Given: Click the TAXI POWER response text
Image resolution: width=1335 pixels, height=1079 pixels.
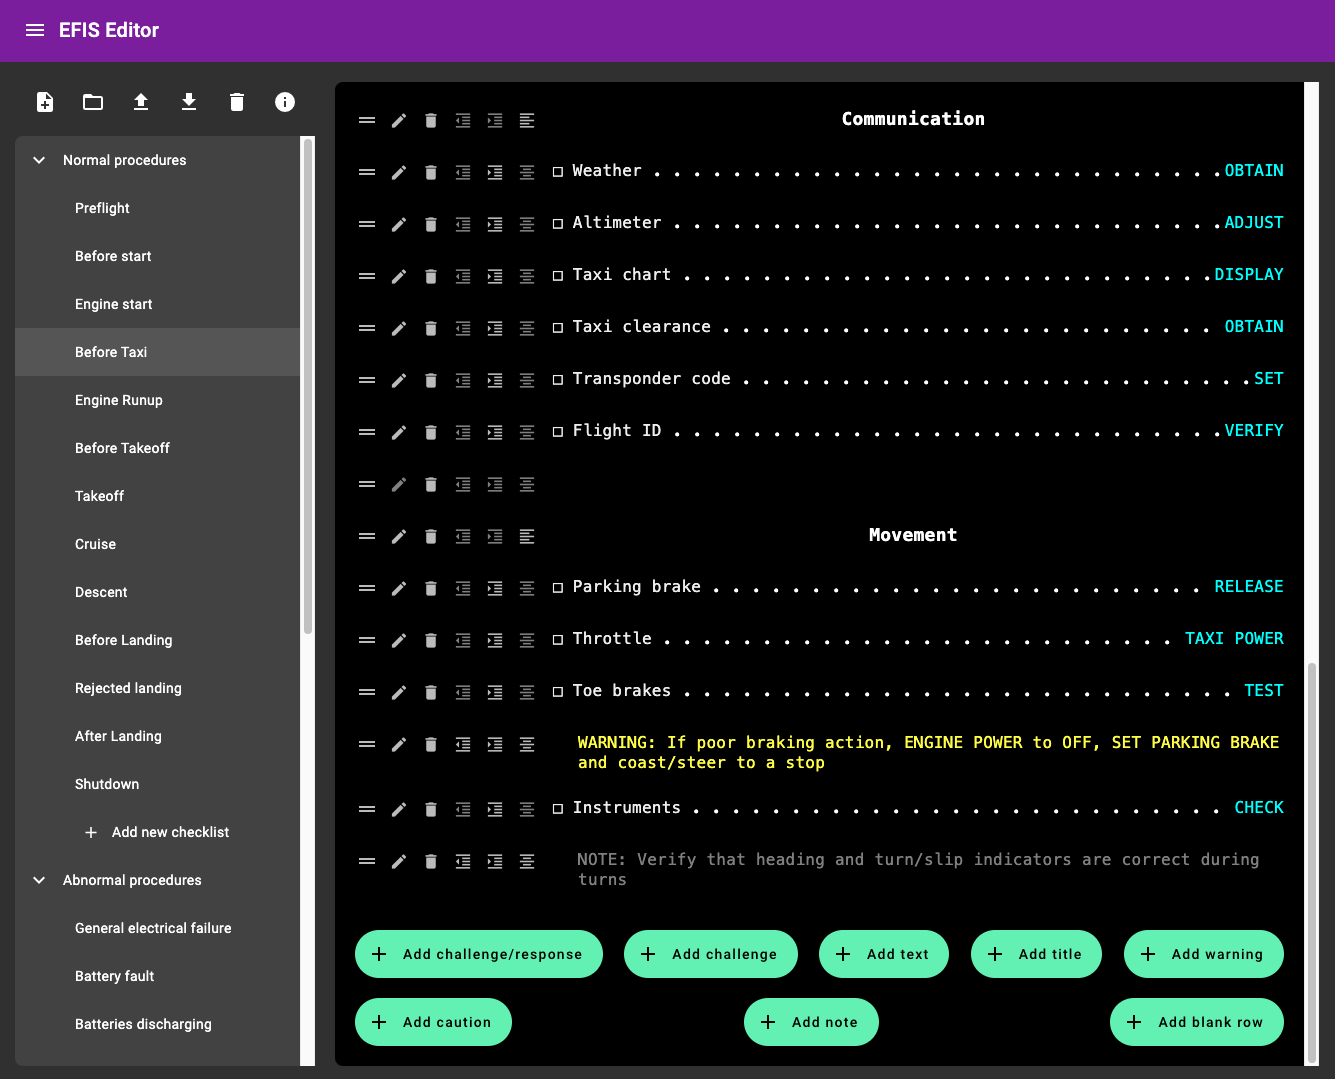Looking at the screenshot, I should coord(1234,639).
